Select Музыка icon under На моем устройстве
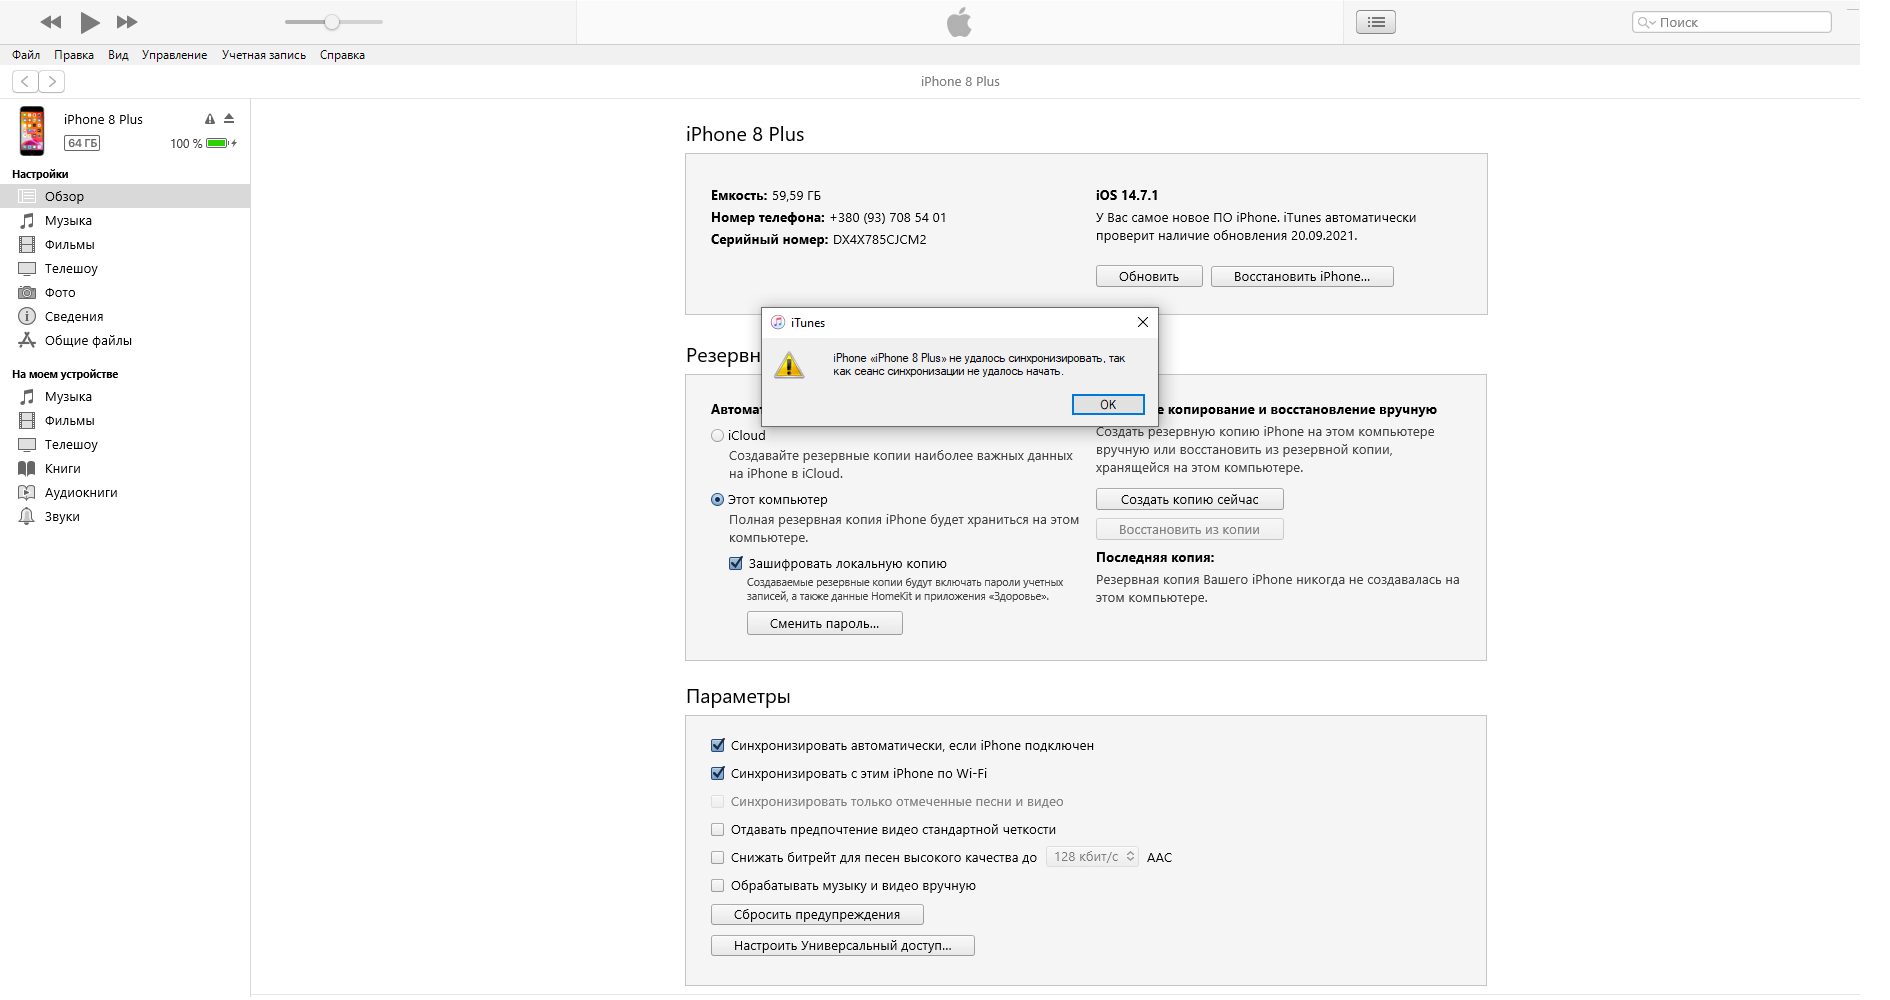The height and width of the screenshot is (1000, 1890). point(27,396)
